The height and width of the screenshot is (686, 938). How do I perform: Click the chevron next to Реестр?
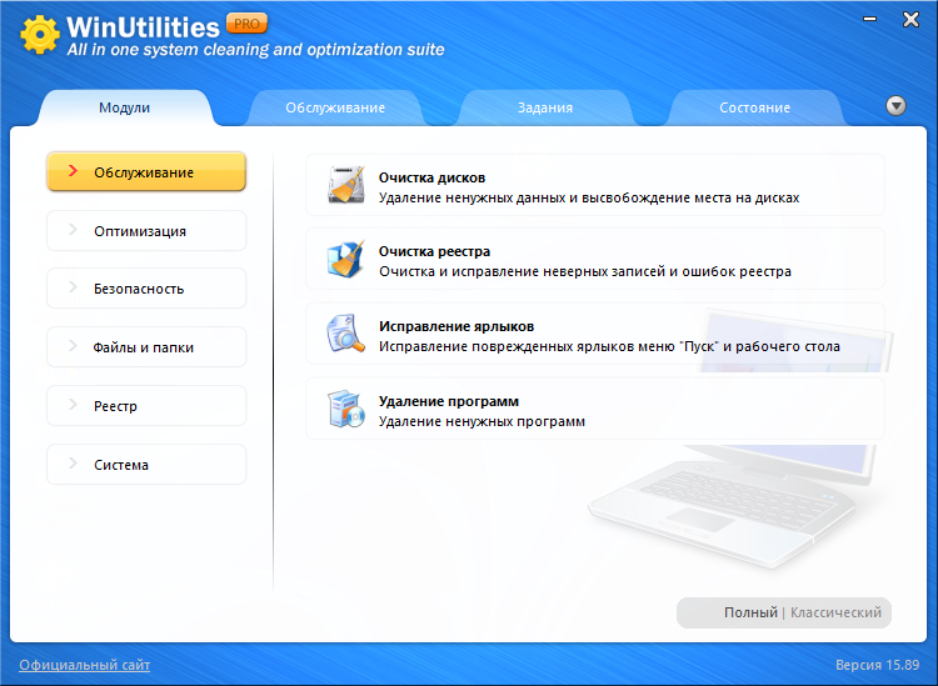click(73, 405)
